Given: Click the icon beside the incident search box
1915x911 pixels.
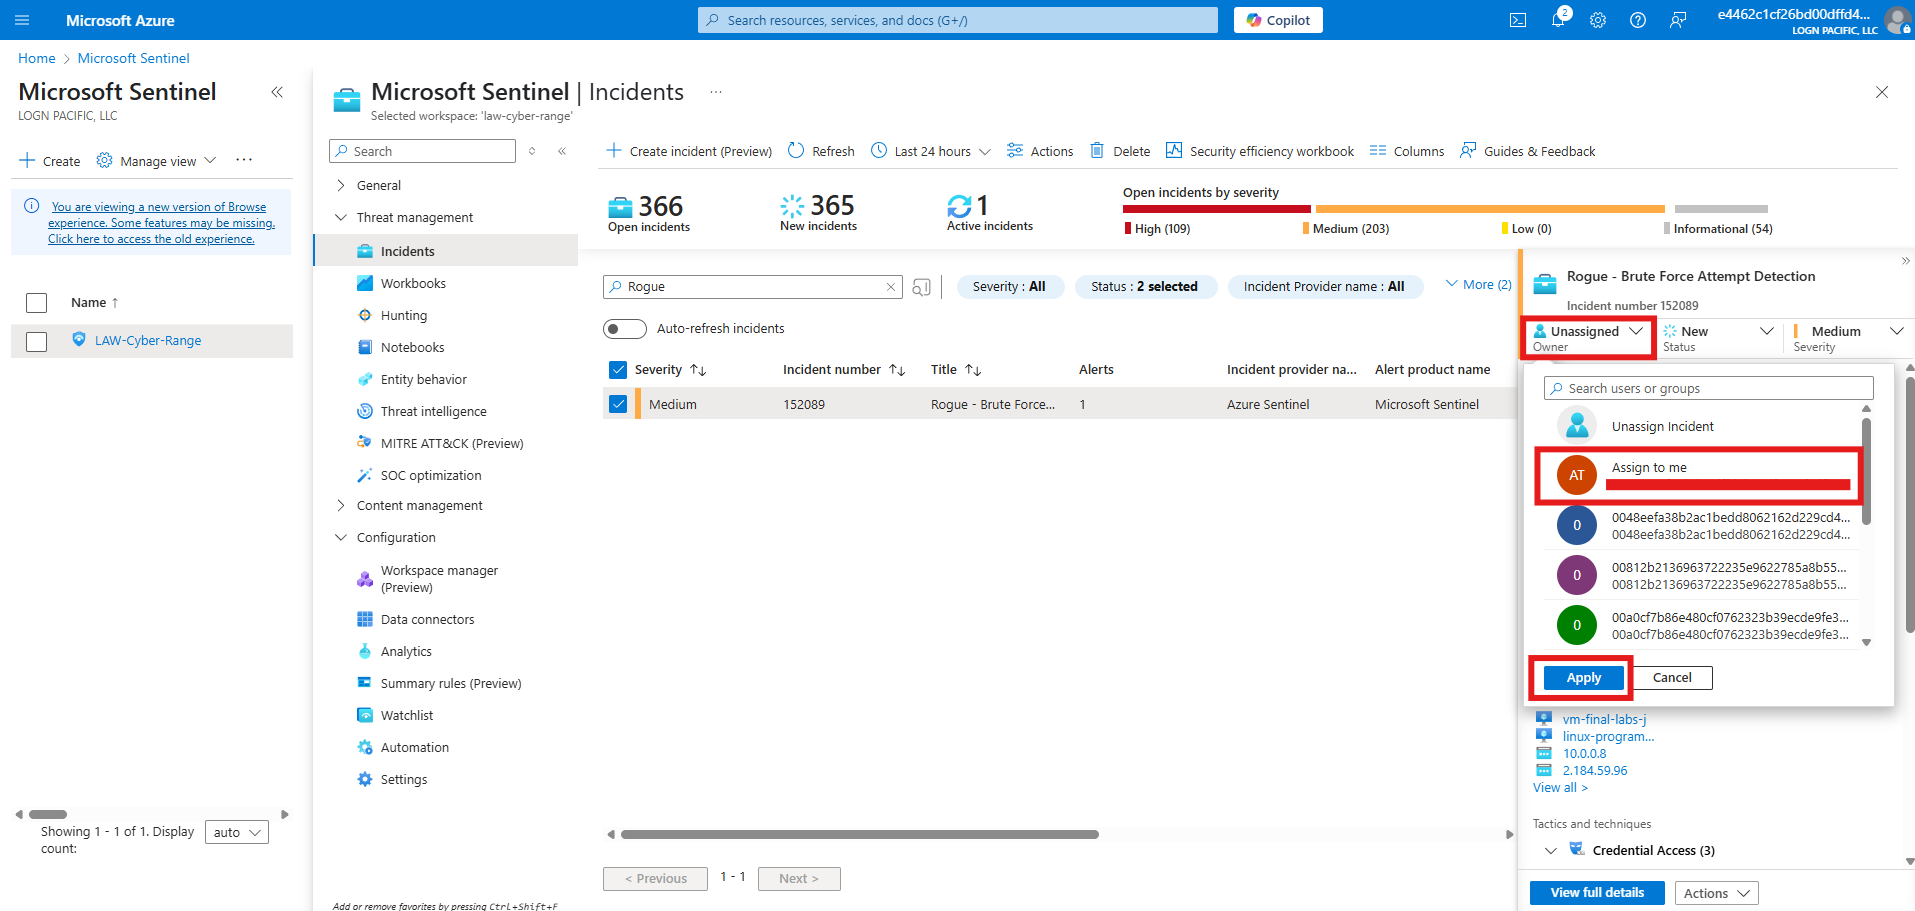Looking at the screenshot, I should click(x=921, y=287).
